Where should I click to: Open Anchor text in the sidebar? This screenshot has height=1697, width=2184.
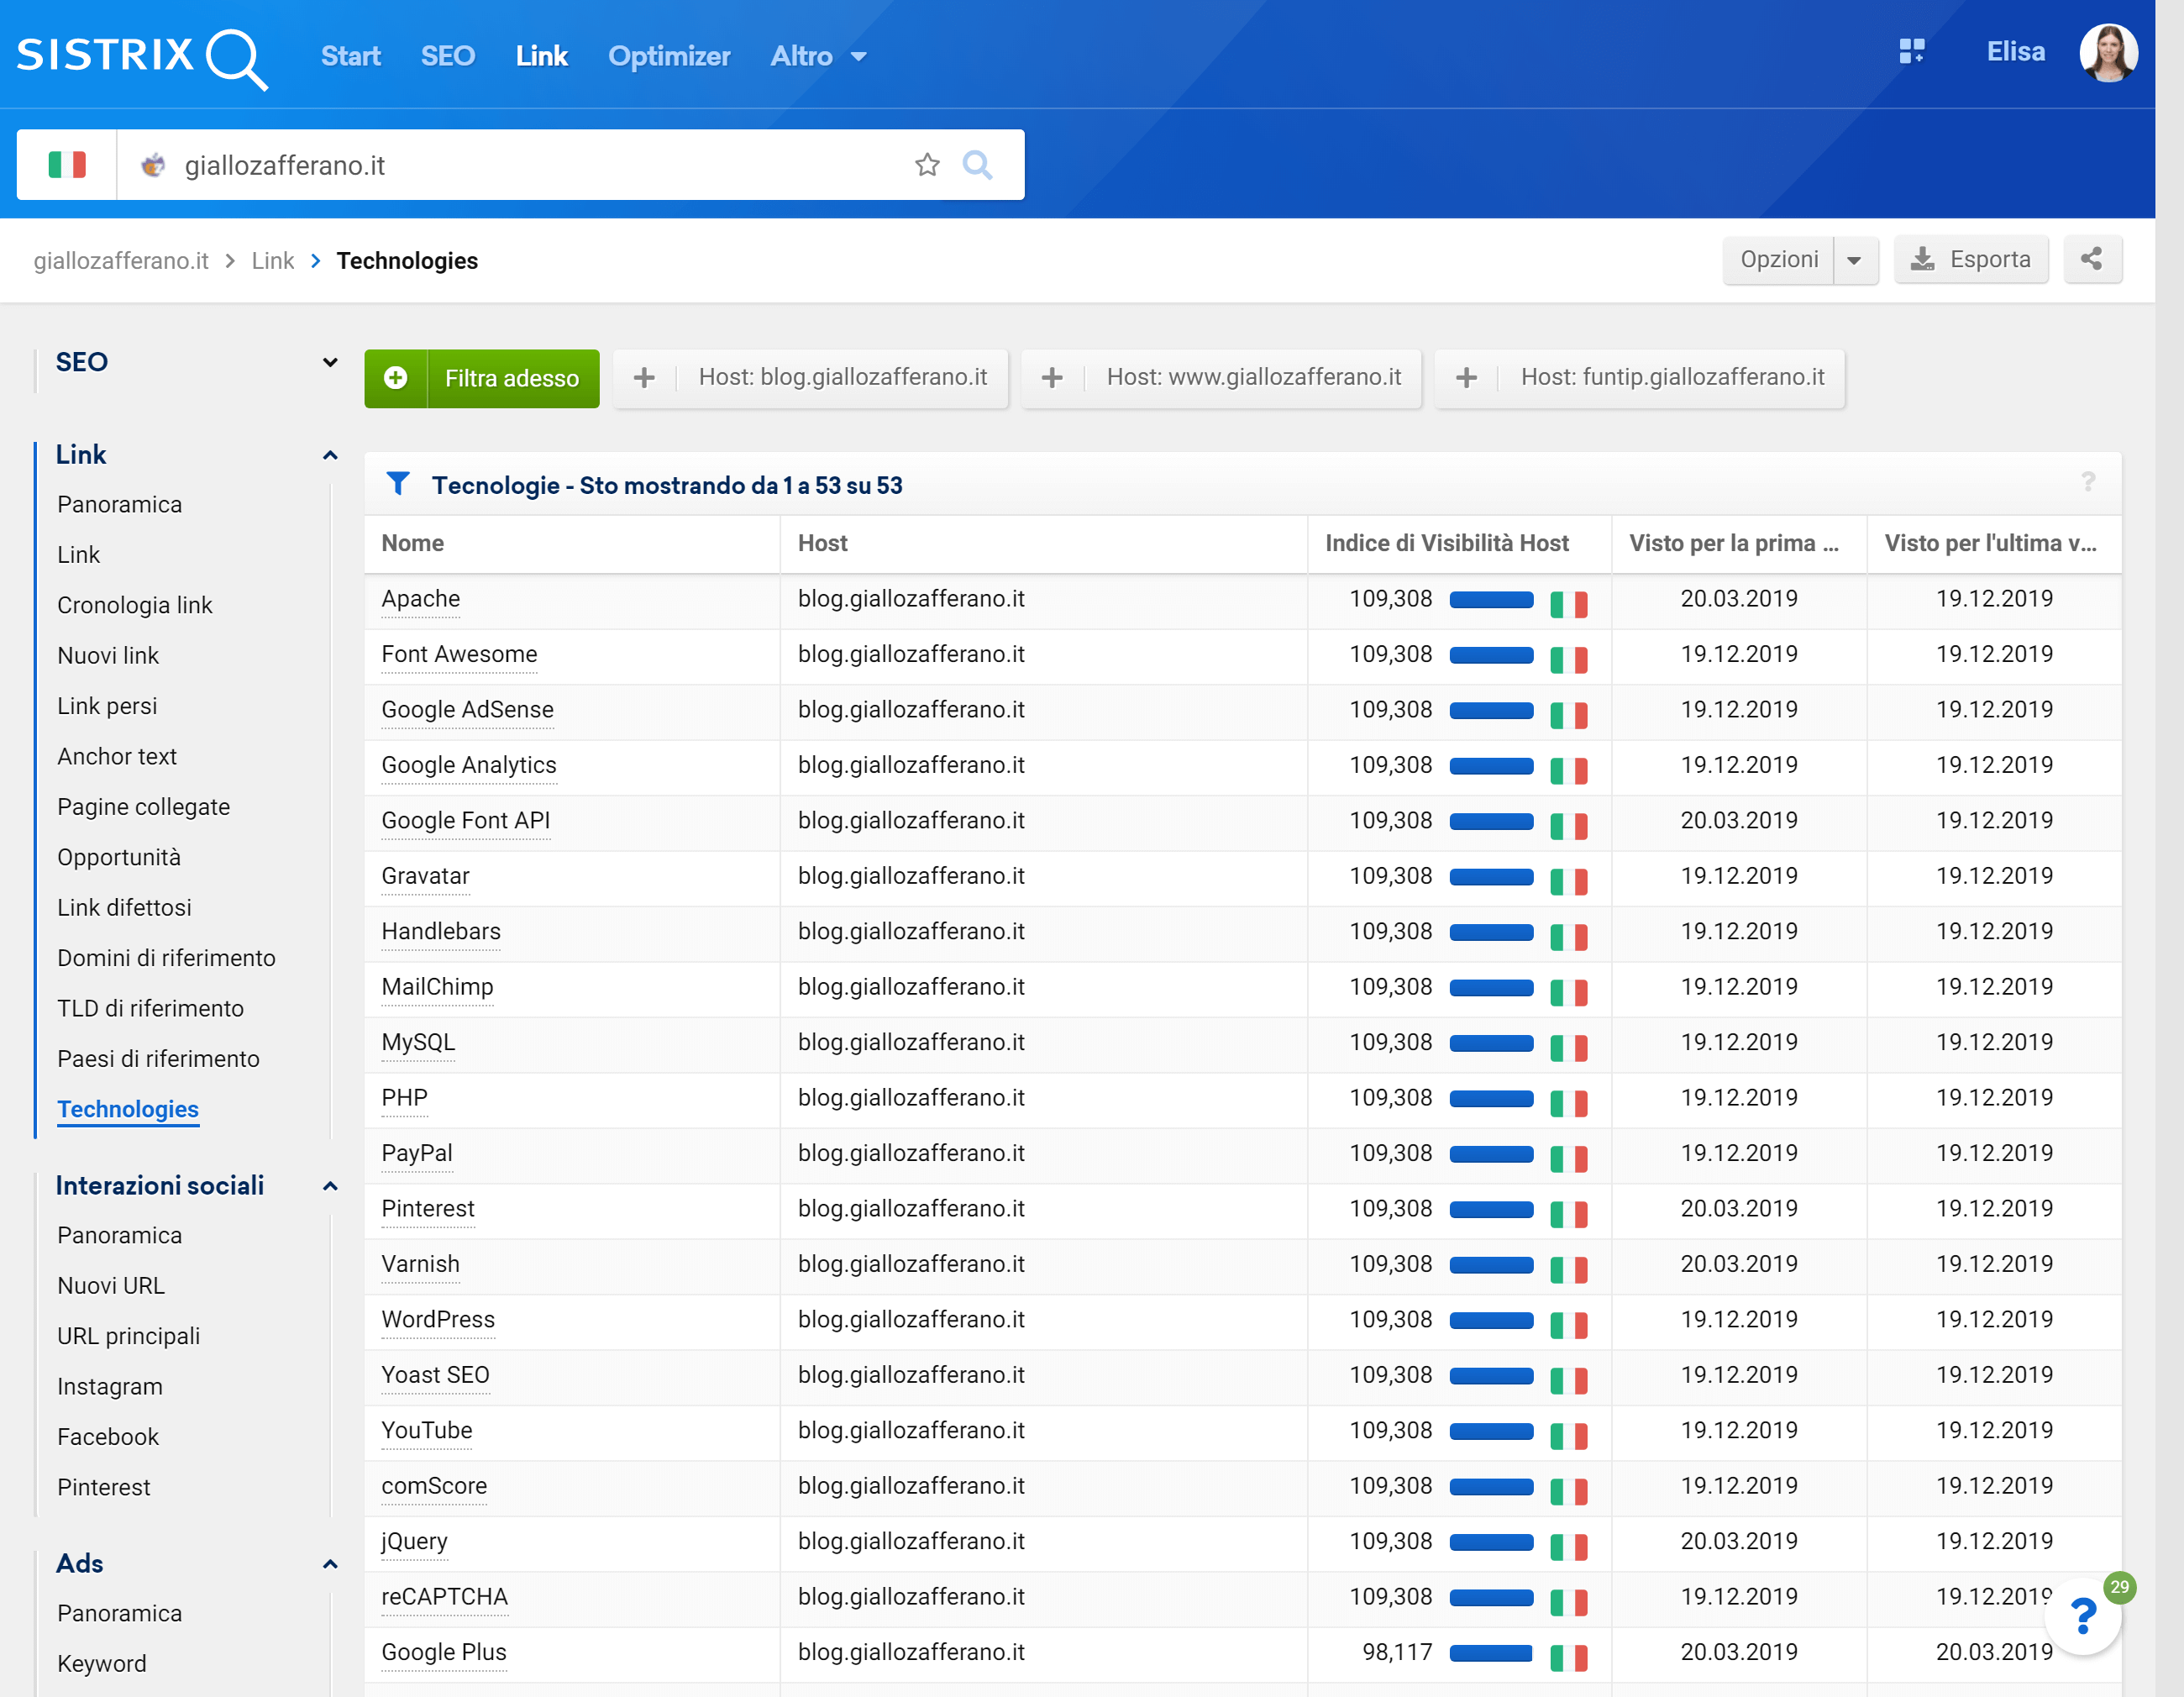coord(117,756)
